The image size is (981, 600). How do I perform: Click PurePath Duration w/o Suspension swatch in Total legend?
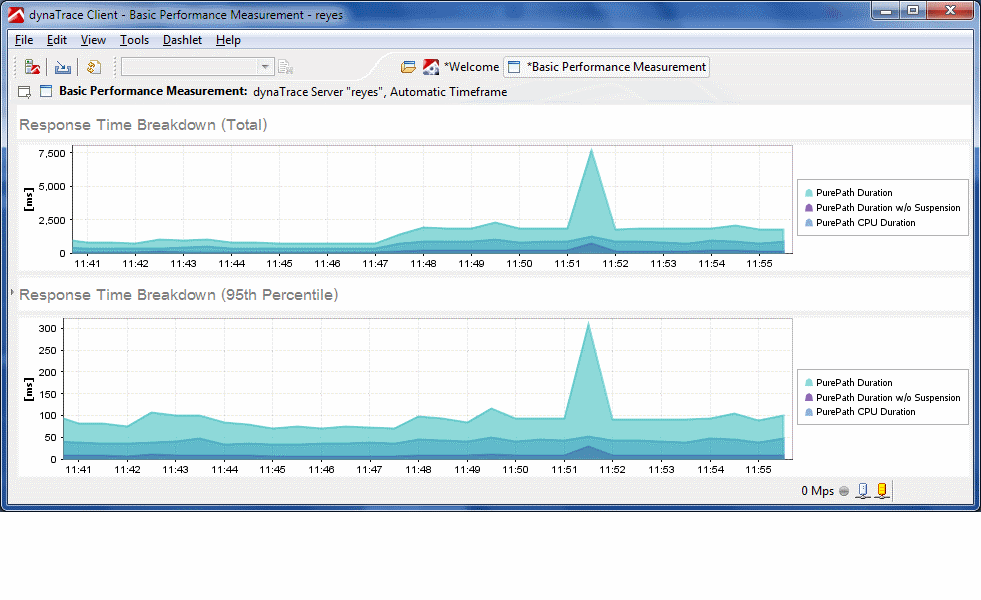point(809,208)
